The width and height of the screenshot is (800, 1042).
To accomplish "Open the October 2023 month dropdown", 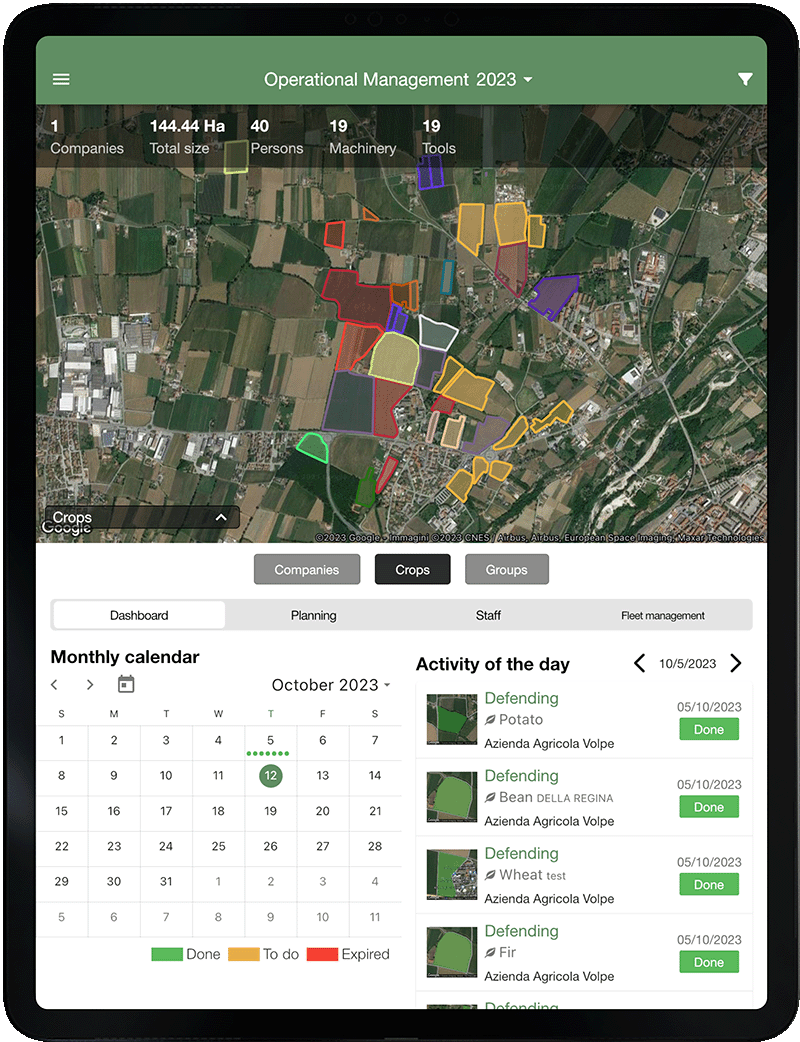I will tap(330, 685).
